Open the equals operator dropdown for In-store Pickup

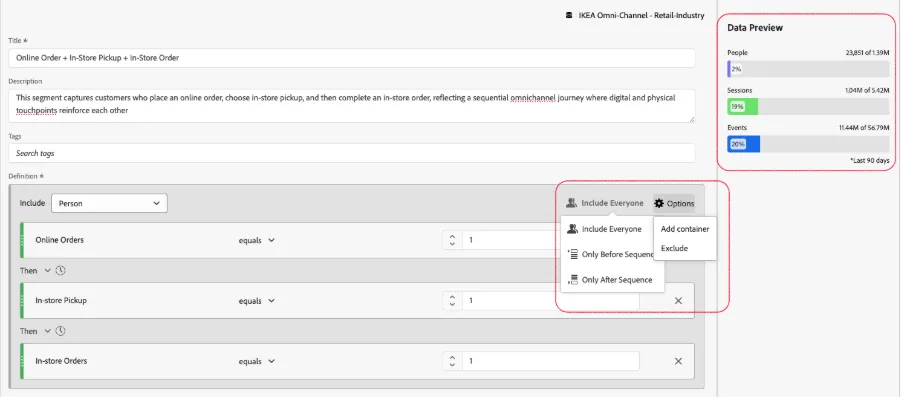point(257,301)
